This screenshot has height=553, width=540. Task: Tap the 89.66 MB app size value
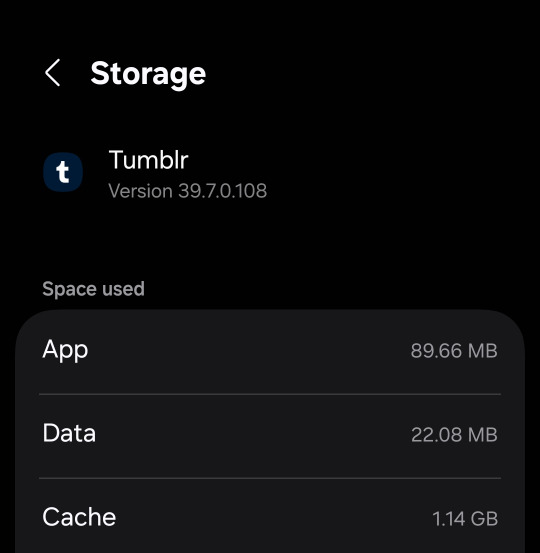coord(454,351)
